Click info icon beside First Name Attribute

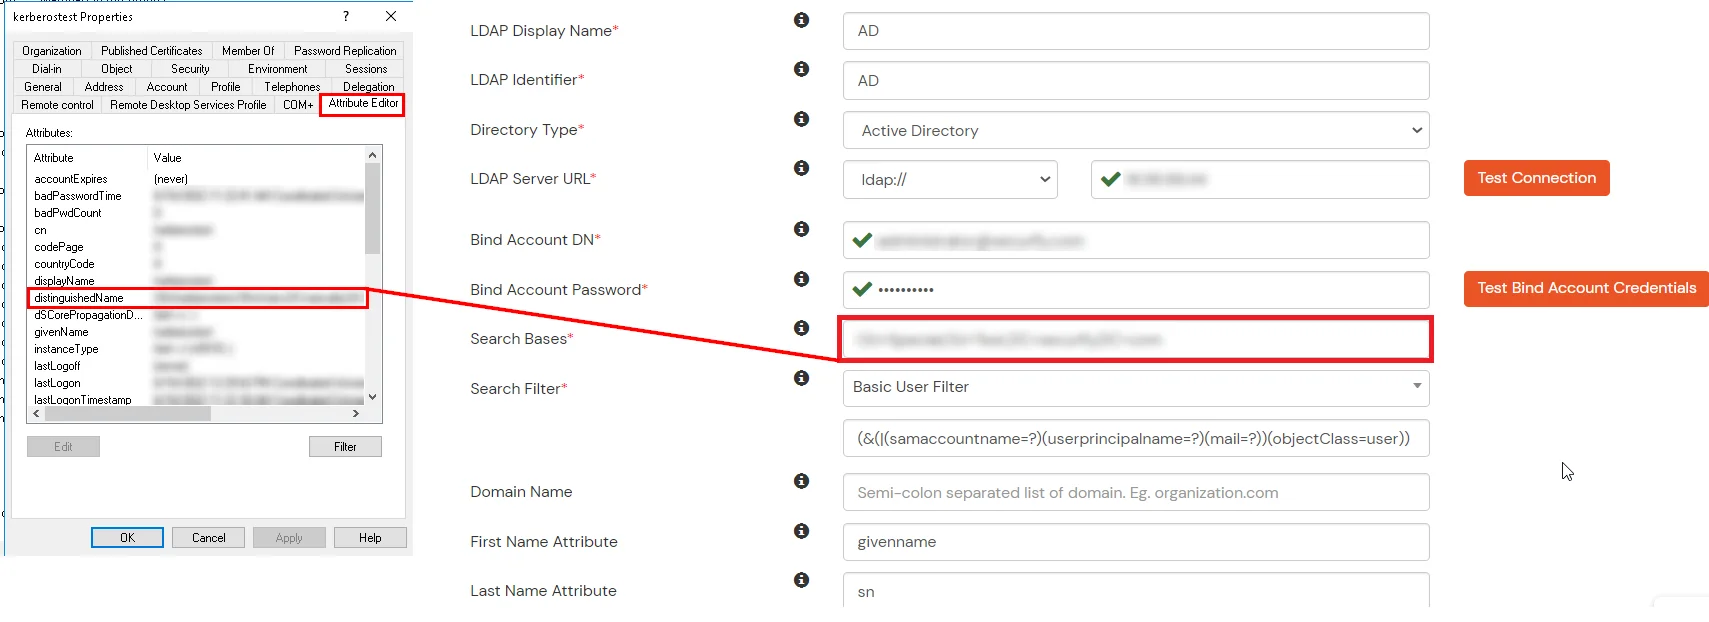801,531
